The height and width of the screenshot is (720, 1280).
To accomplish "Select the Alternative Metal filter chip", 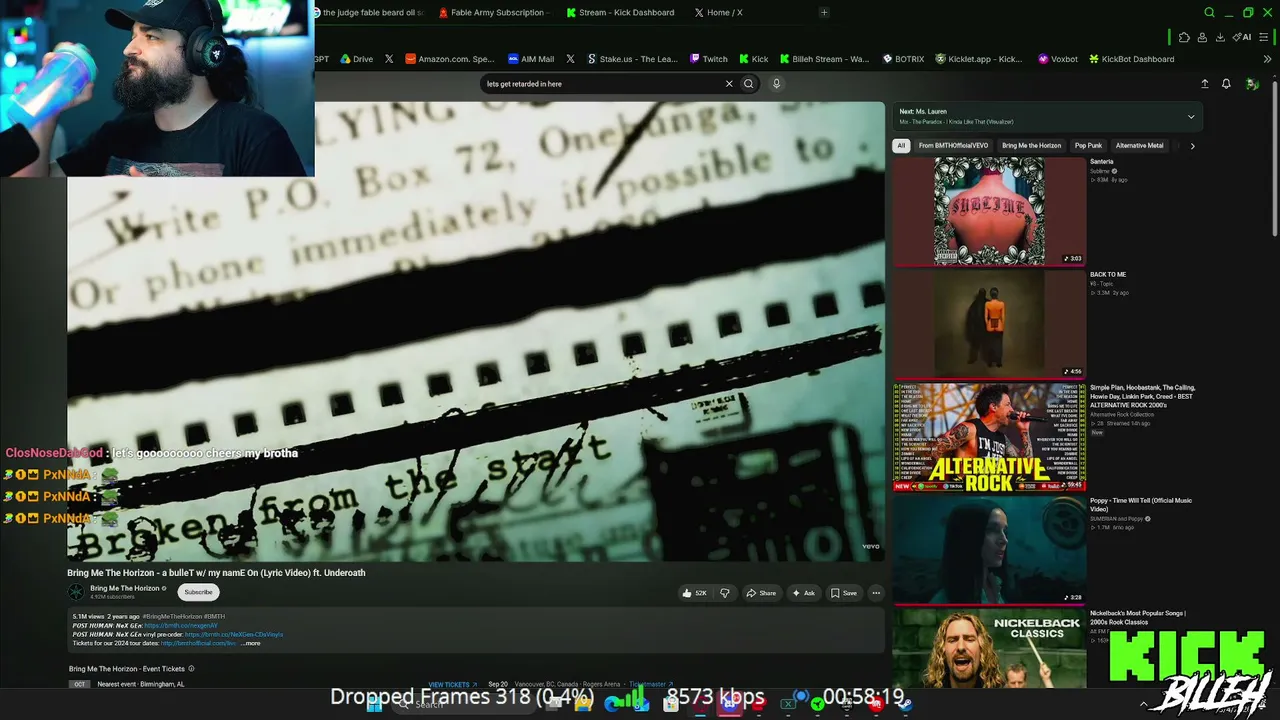I will pos(1139,146).
